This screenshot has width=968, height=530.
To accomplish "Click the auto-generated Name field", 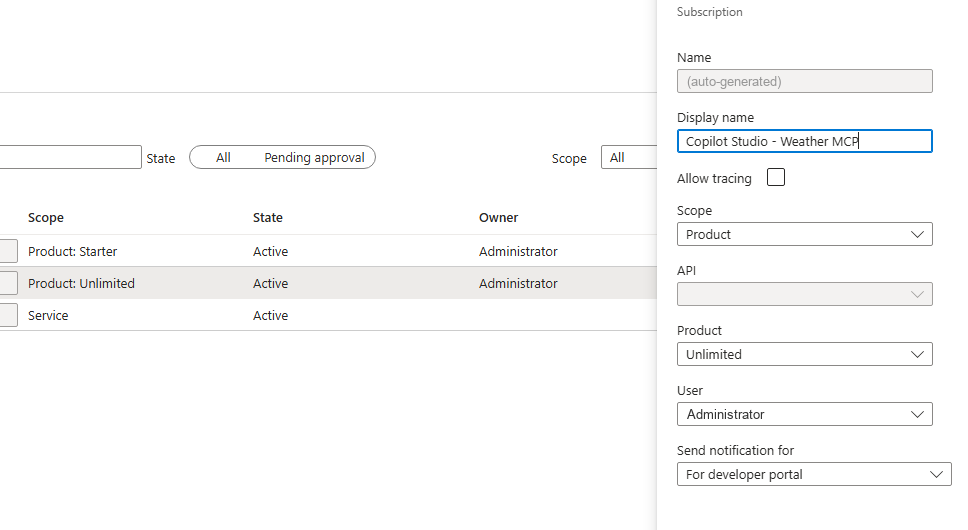I will point(804,81).
